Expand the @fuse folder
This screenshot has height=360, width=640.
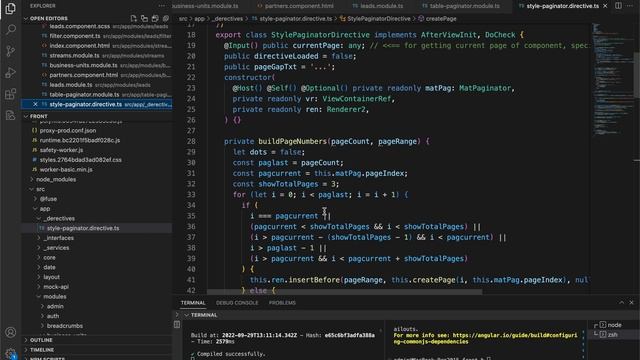tap(48, 199)
